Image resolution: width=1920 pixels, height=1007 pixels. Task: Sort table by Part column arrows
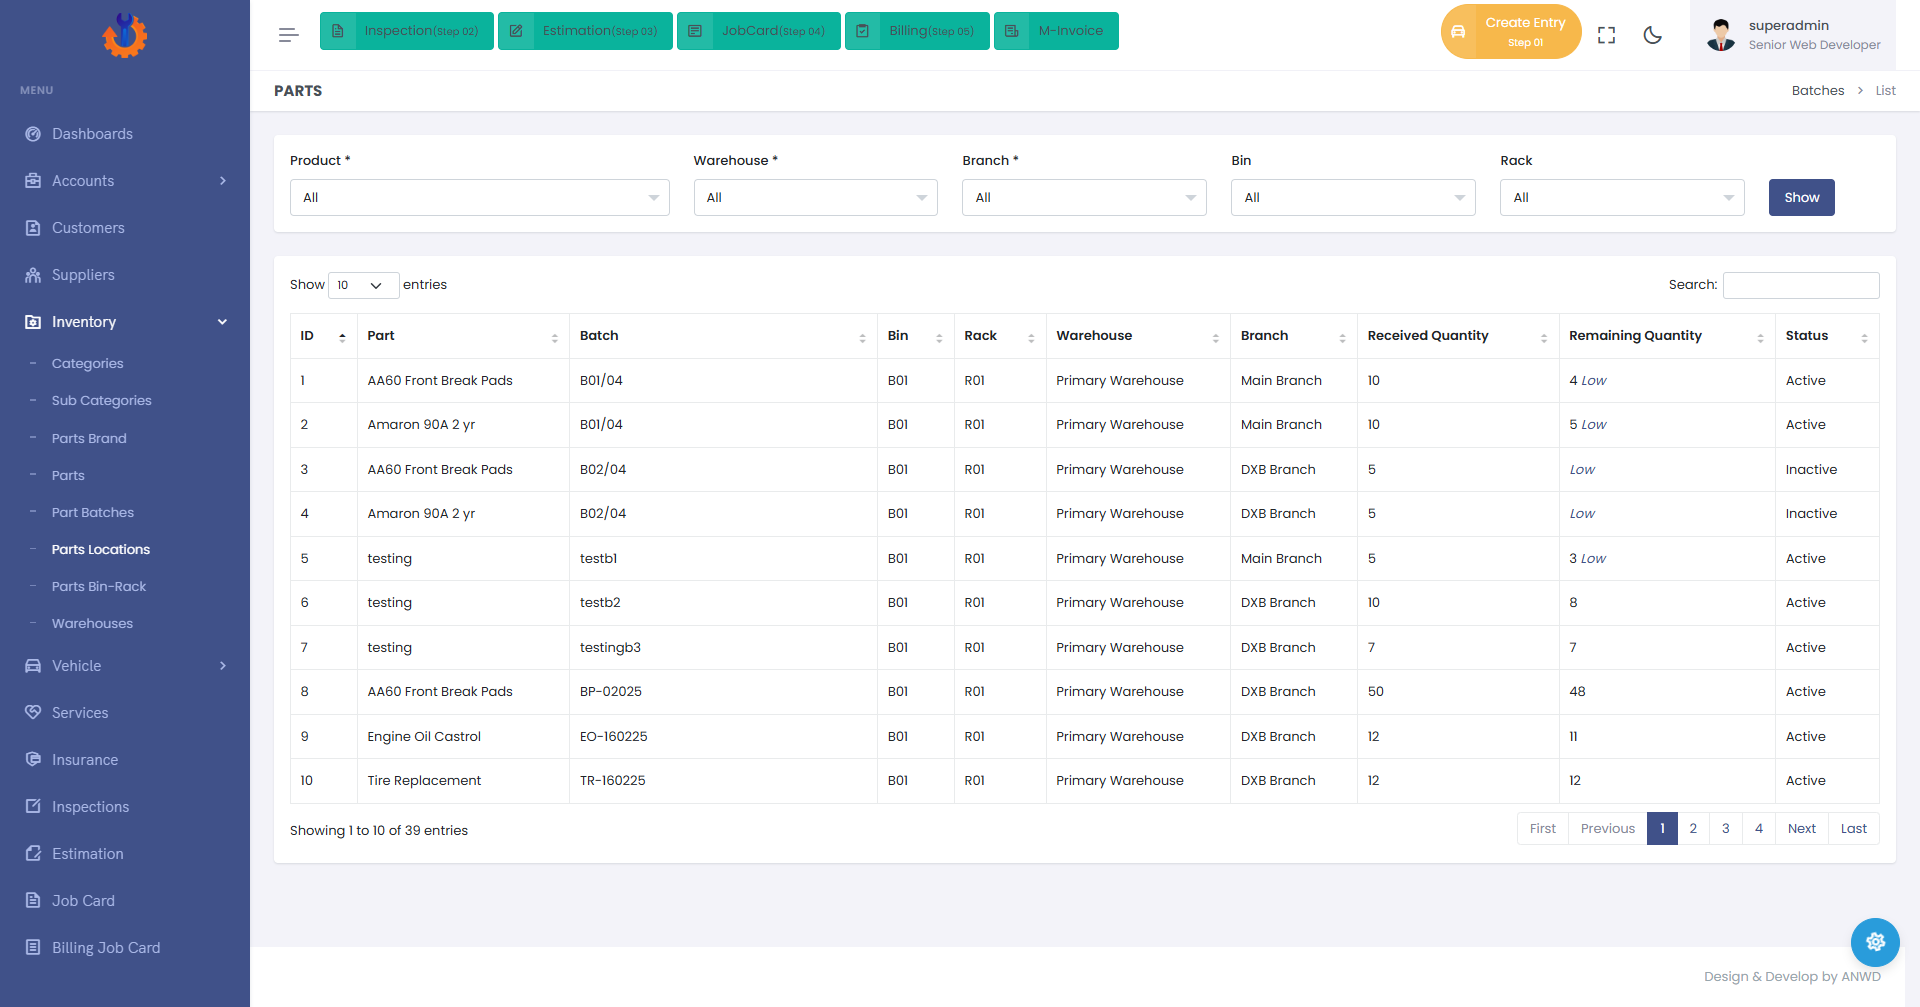tap(555, 337)
